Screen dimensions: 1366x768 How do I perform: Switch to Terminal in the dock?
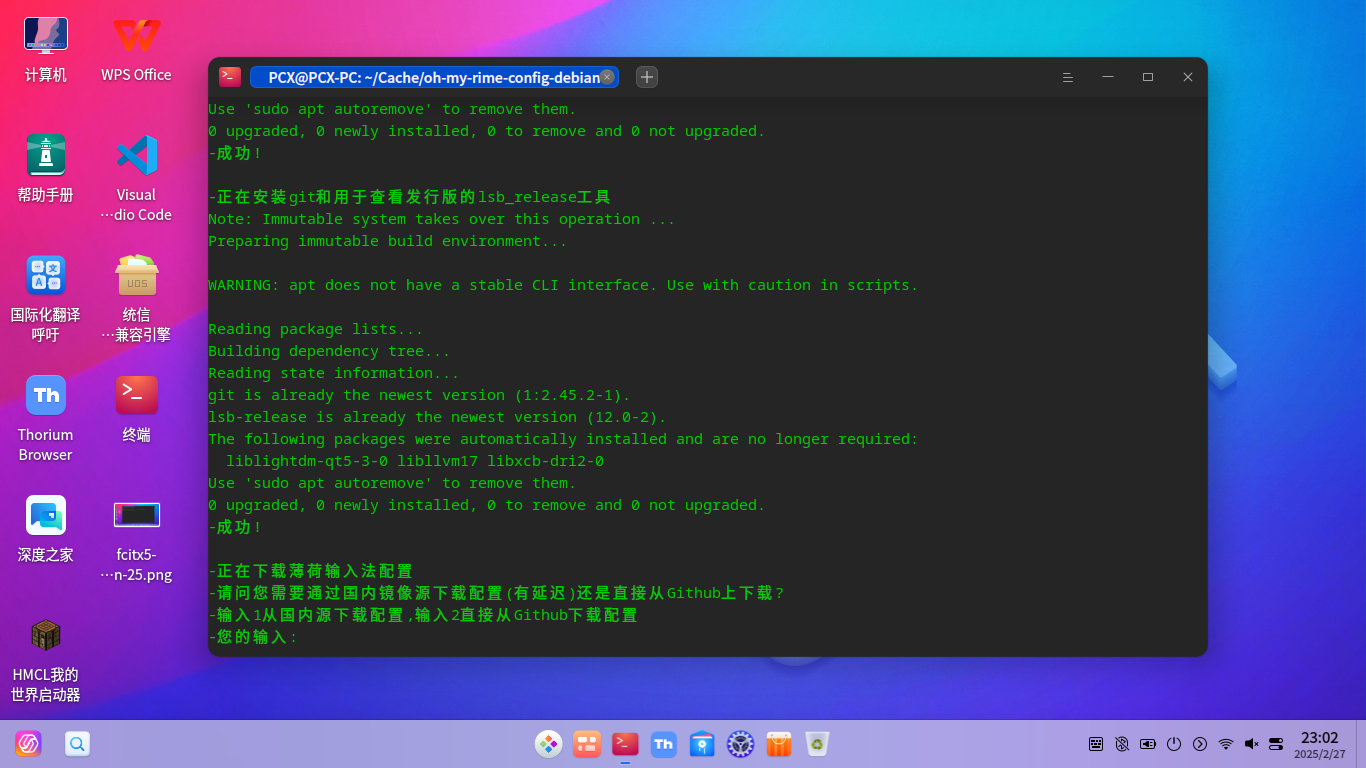click(x=625, y=744)
